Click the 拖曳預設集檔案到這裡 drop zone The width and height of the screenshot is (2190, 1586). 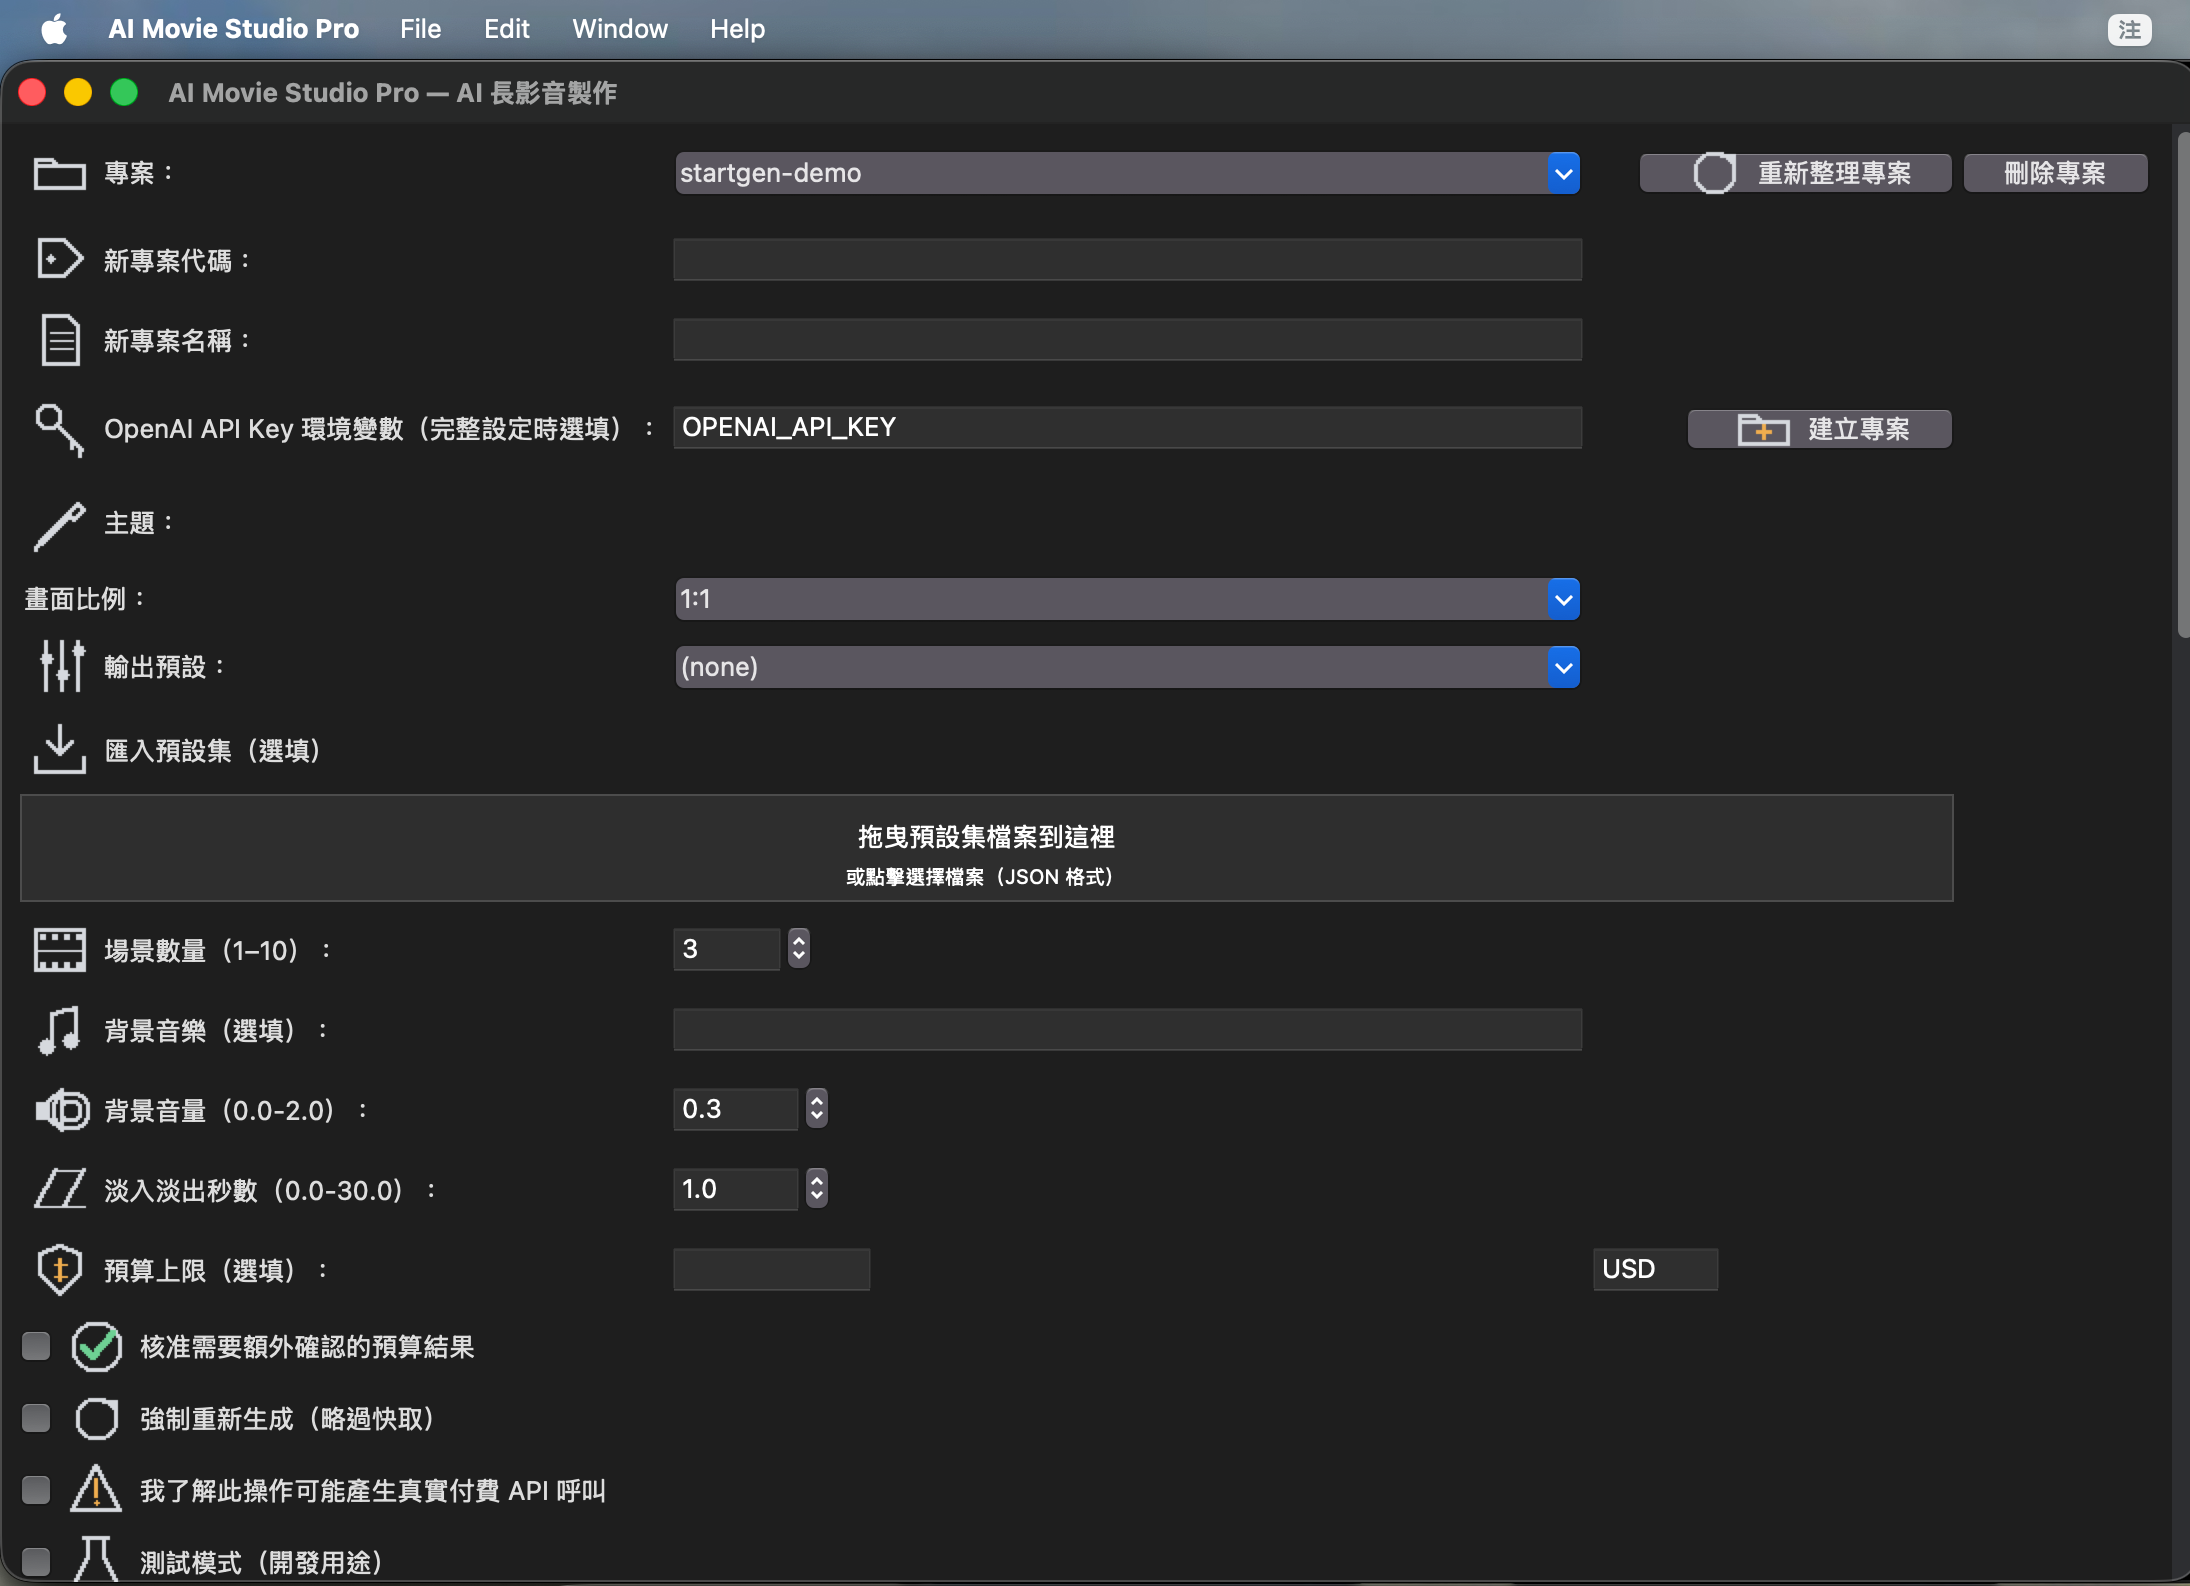click(986, 848)
